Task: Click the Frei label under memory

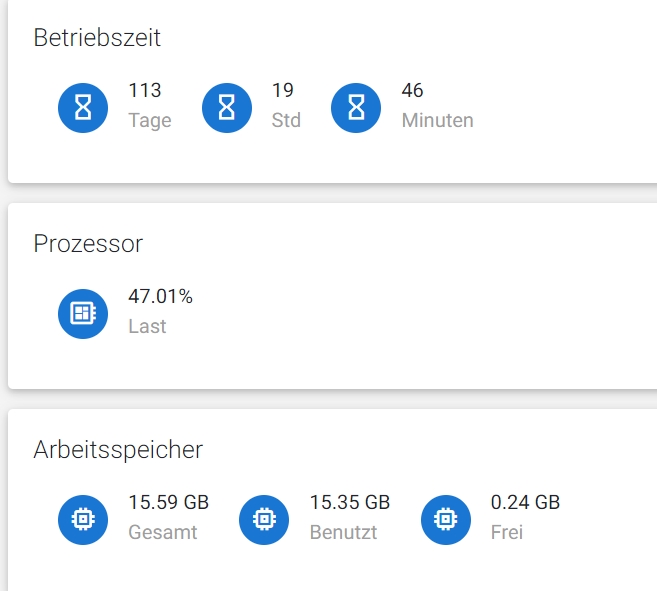Action: click(x=507, y=533)
